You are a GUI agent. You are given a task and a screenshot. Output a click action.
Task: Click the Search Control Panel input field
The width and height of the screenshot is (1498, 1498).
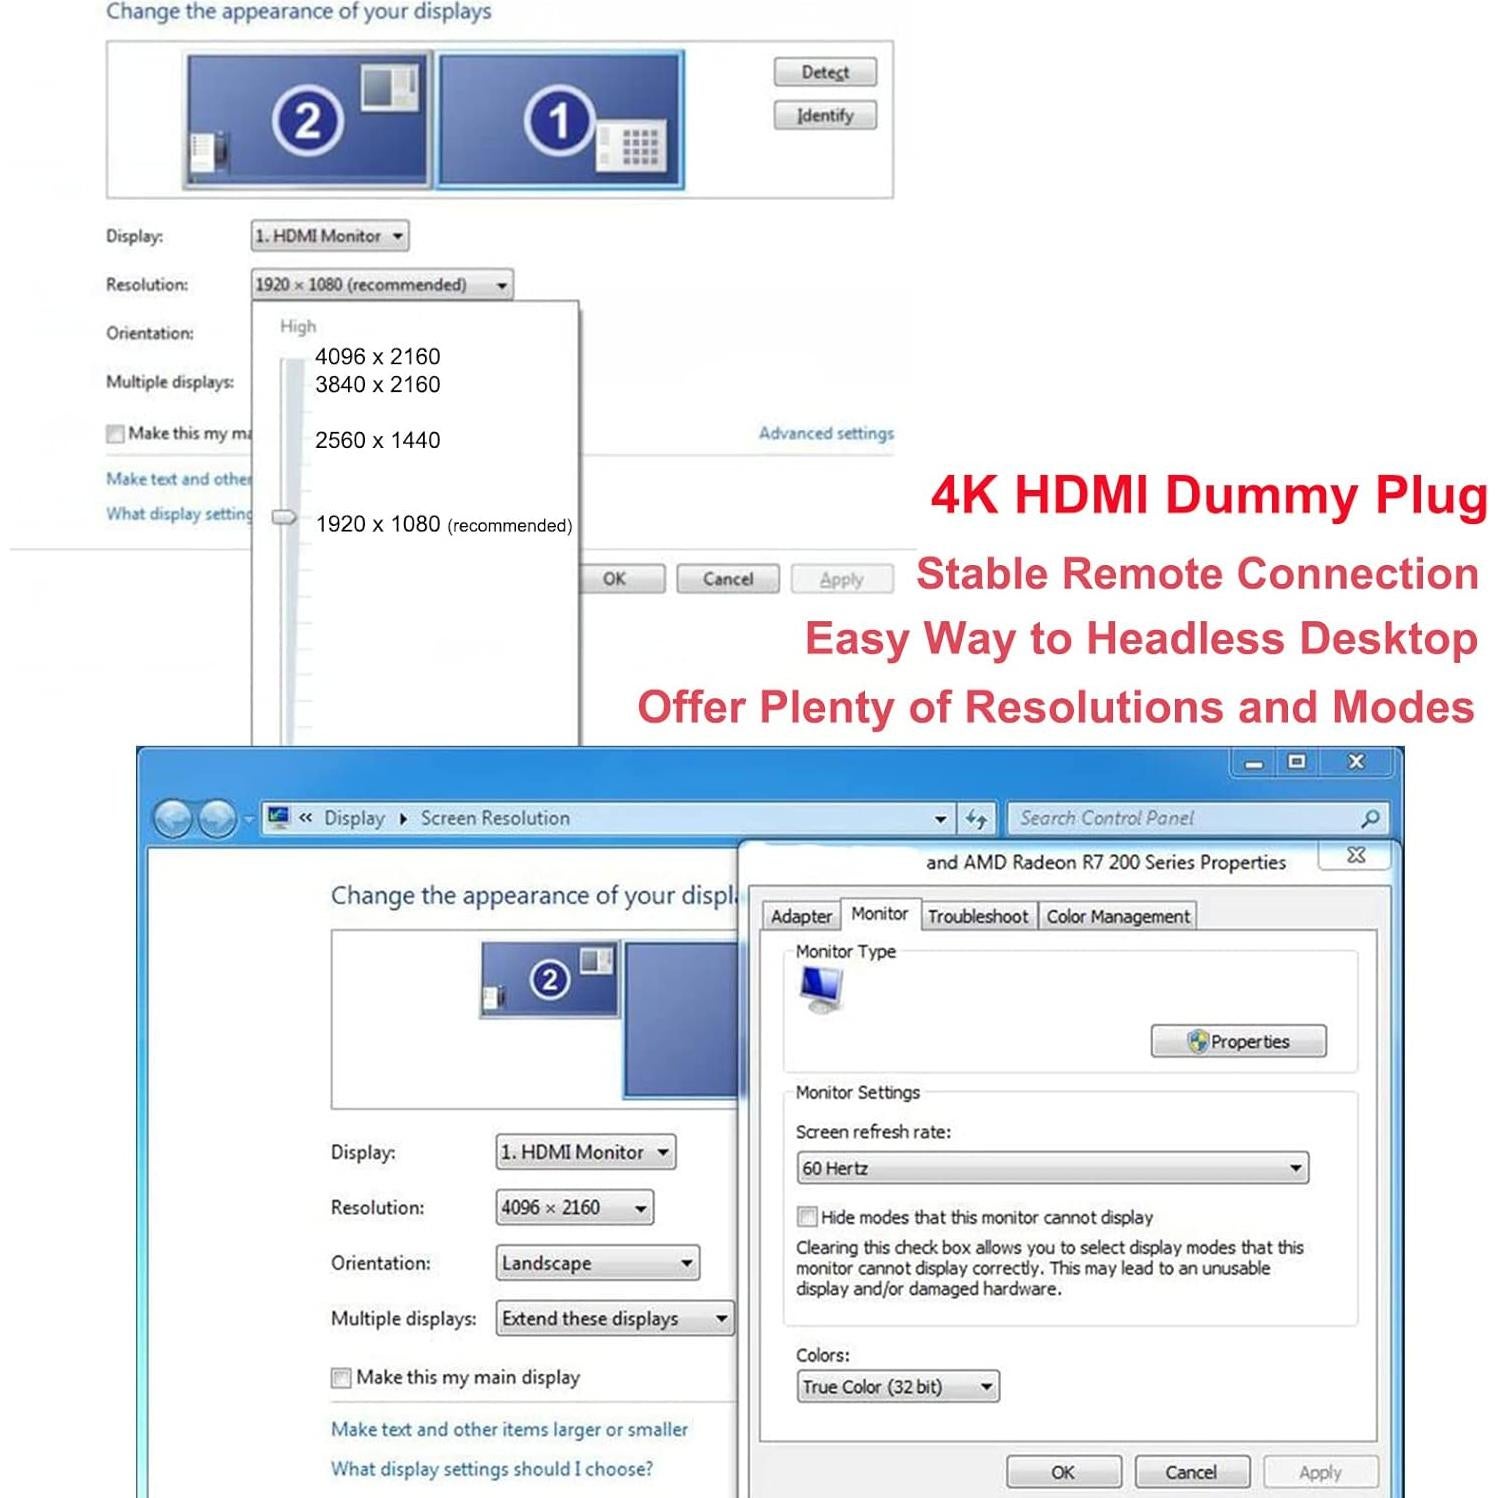[x=1150, y=818]
